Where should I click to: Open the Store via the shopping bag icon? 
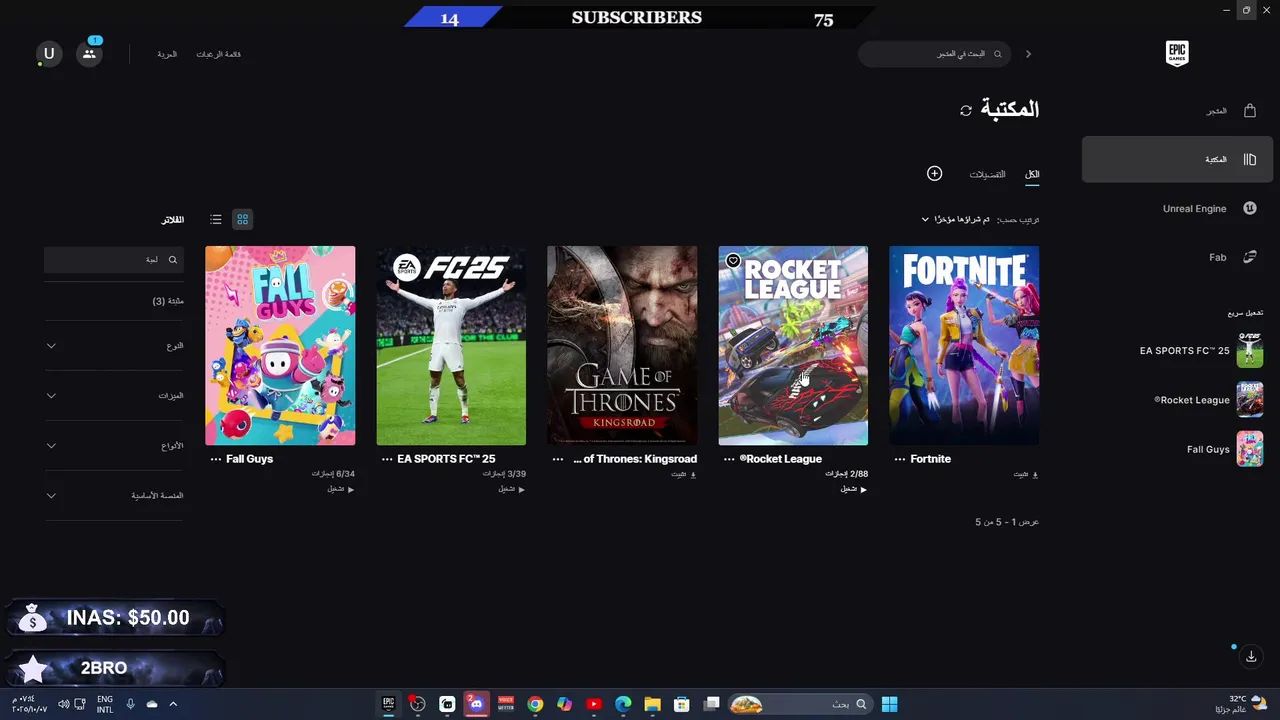tap(1250, 111)
